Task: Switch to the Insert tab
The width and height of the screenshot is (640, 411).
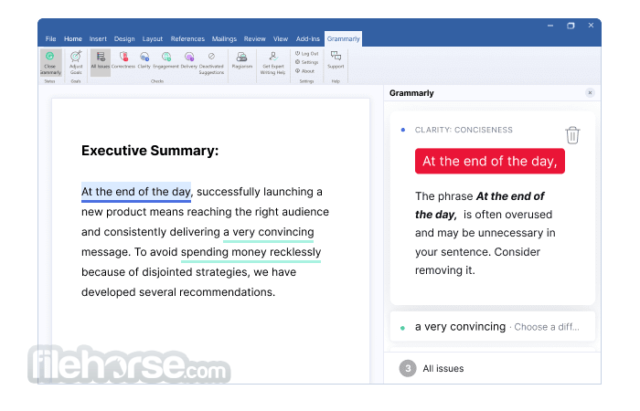Action: pyautogui.click(x=98, y=39)
